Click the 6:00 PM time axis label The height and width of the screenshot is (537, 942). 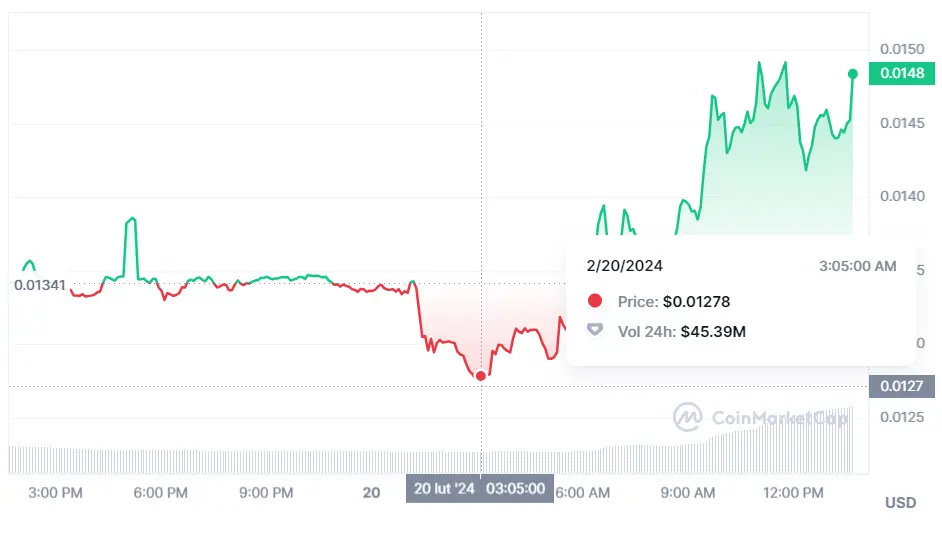coord(161,493)
